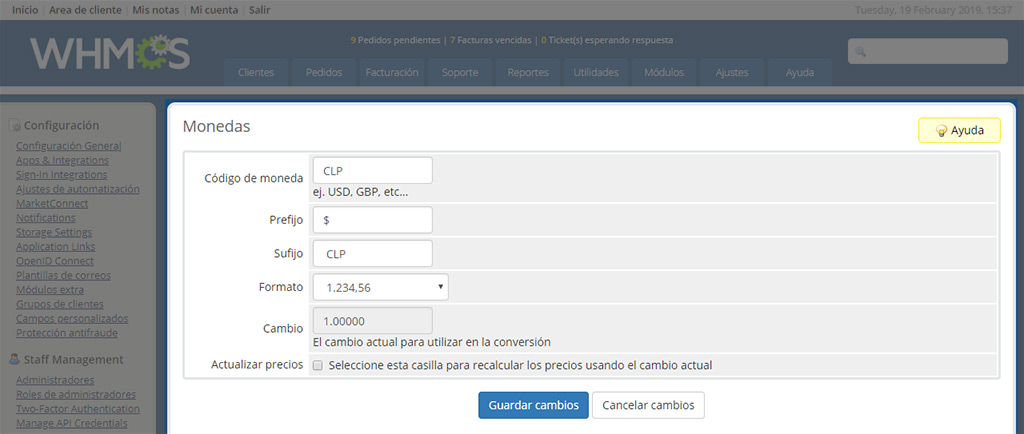Open the Soporte menu tab
1024x434 pixels.
point(460,72)
